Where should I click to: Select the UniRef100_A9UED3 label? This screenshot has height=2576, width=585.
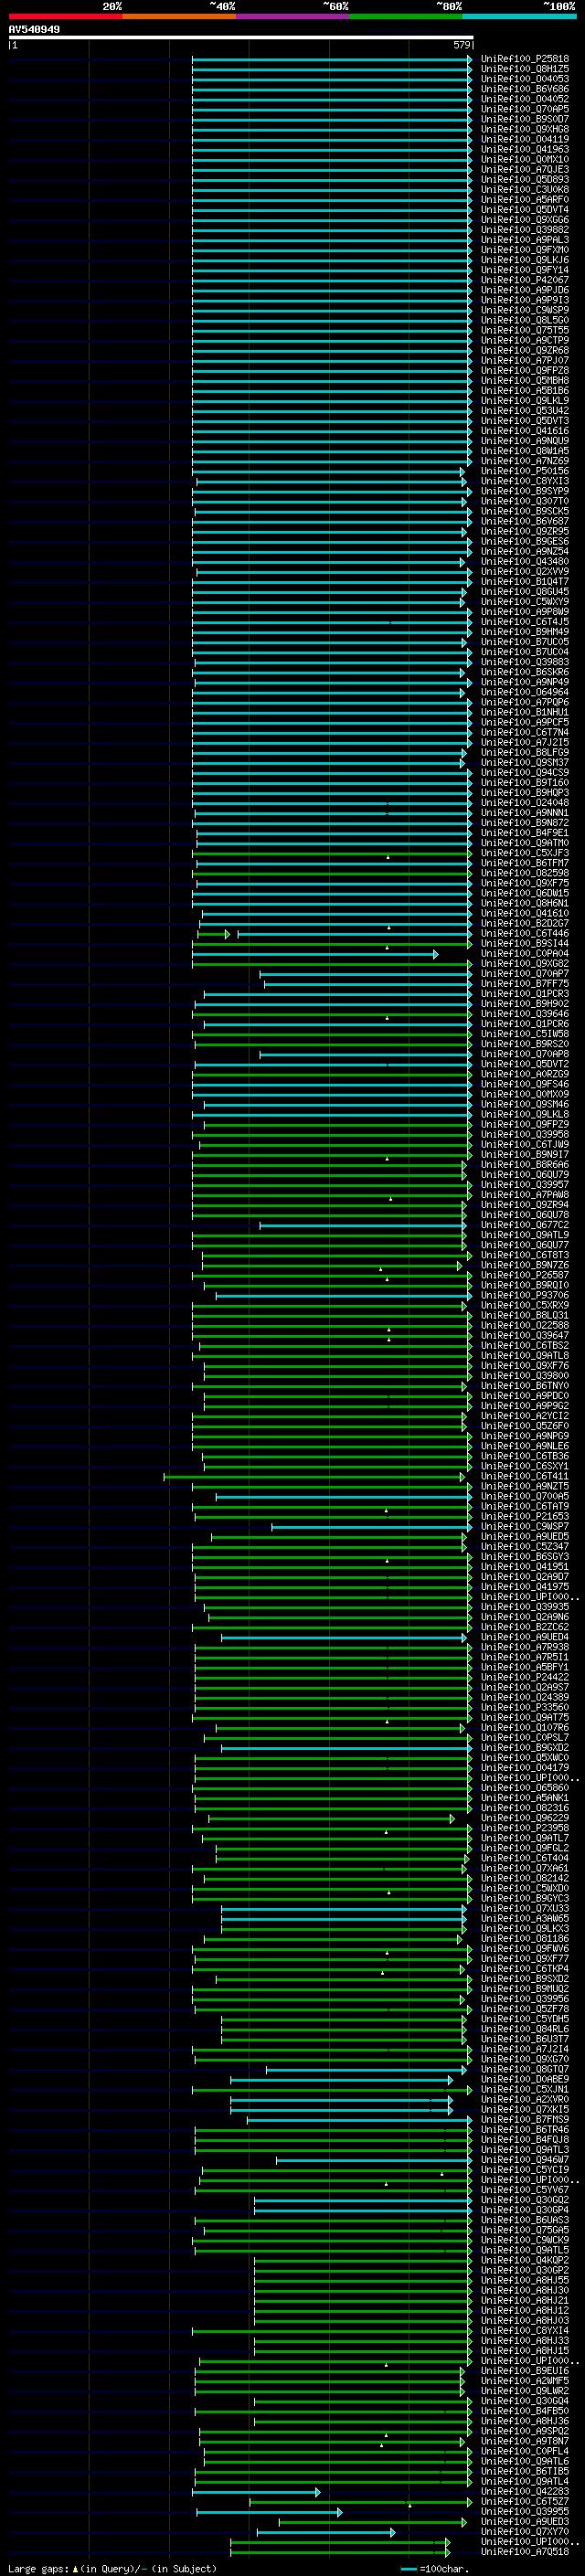coord(525,2522)
